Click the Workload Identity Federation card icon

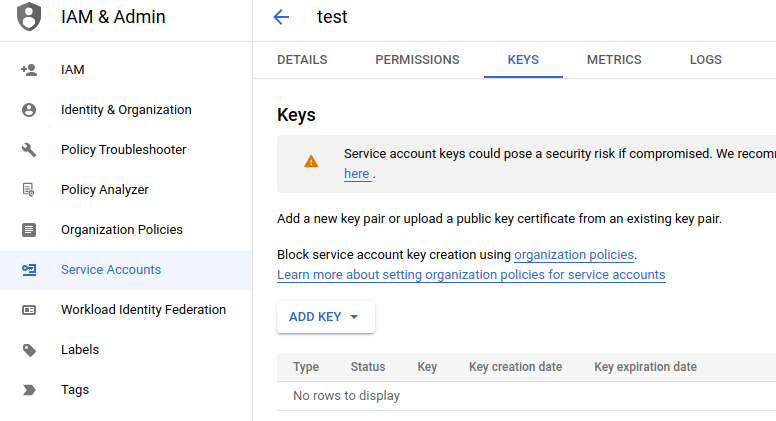[29, 310]
